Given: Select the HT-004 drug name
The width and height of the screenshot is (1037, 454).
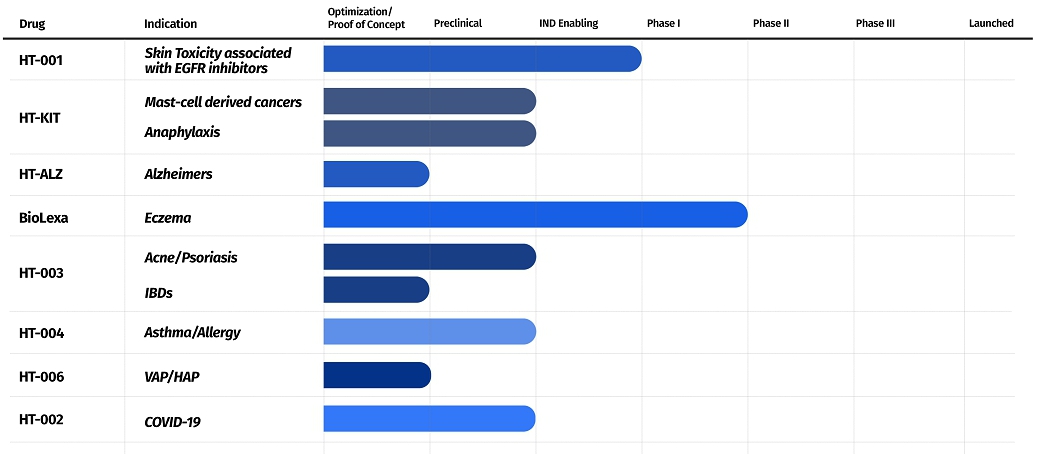Looking at the screenshot, I should tap(41, 332).
